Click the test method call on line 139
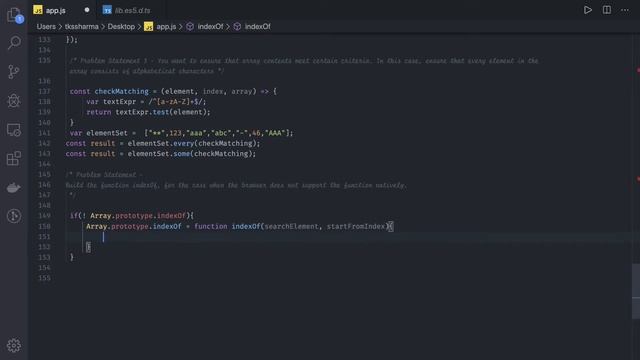This screenshot has height=360, width=640. 161,112
